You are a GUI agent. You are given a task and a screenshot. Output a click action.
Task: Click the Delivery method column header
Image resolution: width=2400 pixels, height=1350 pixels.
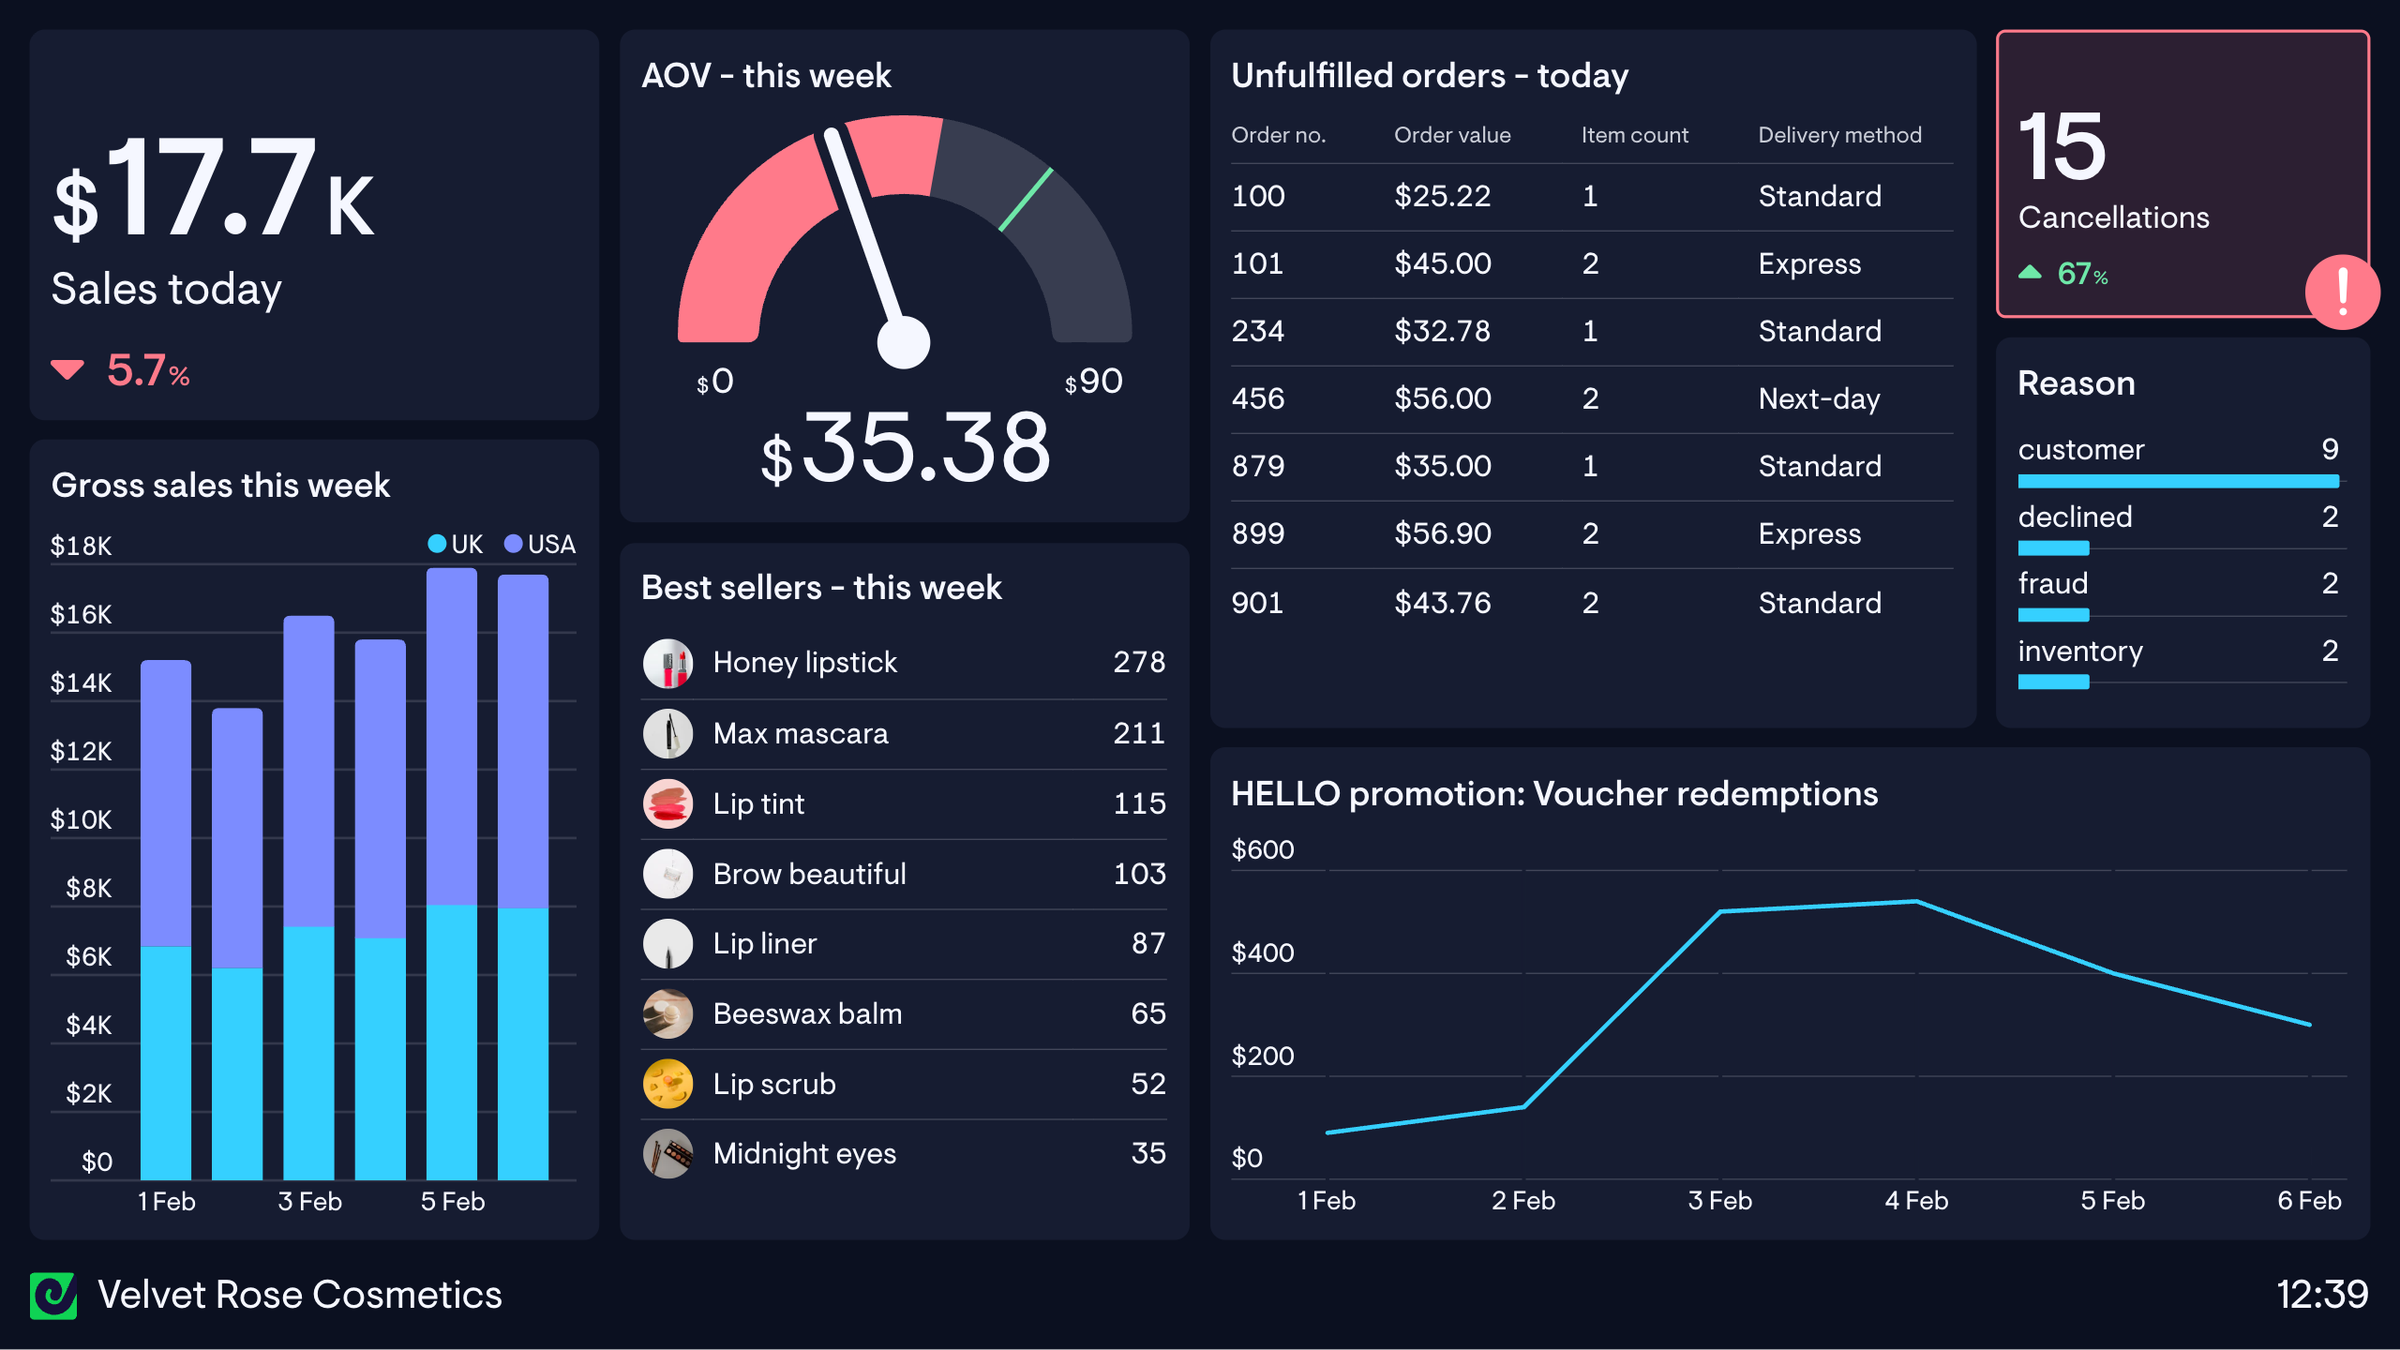coord(1840,135)
